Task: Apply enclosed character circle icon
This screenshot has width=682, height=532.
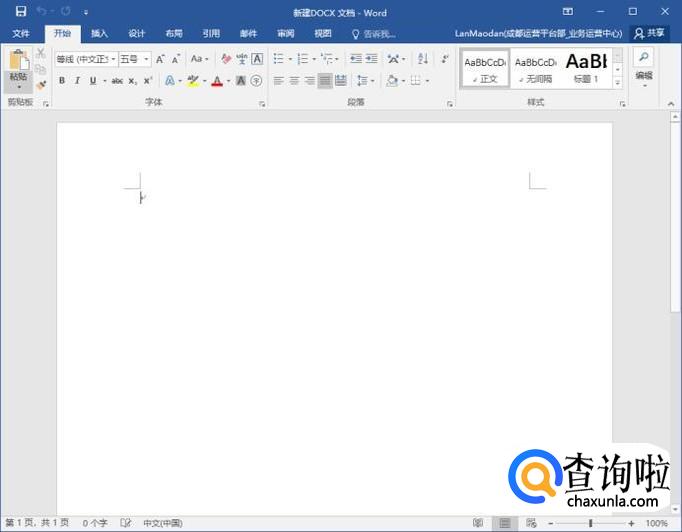Action: coord(257,80)
